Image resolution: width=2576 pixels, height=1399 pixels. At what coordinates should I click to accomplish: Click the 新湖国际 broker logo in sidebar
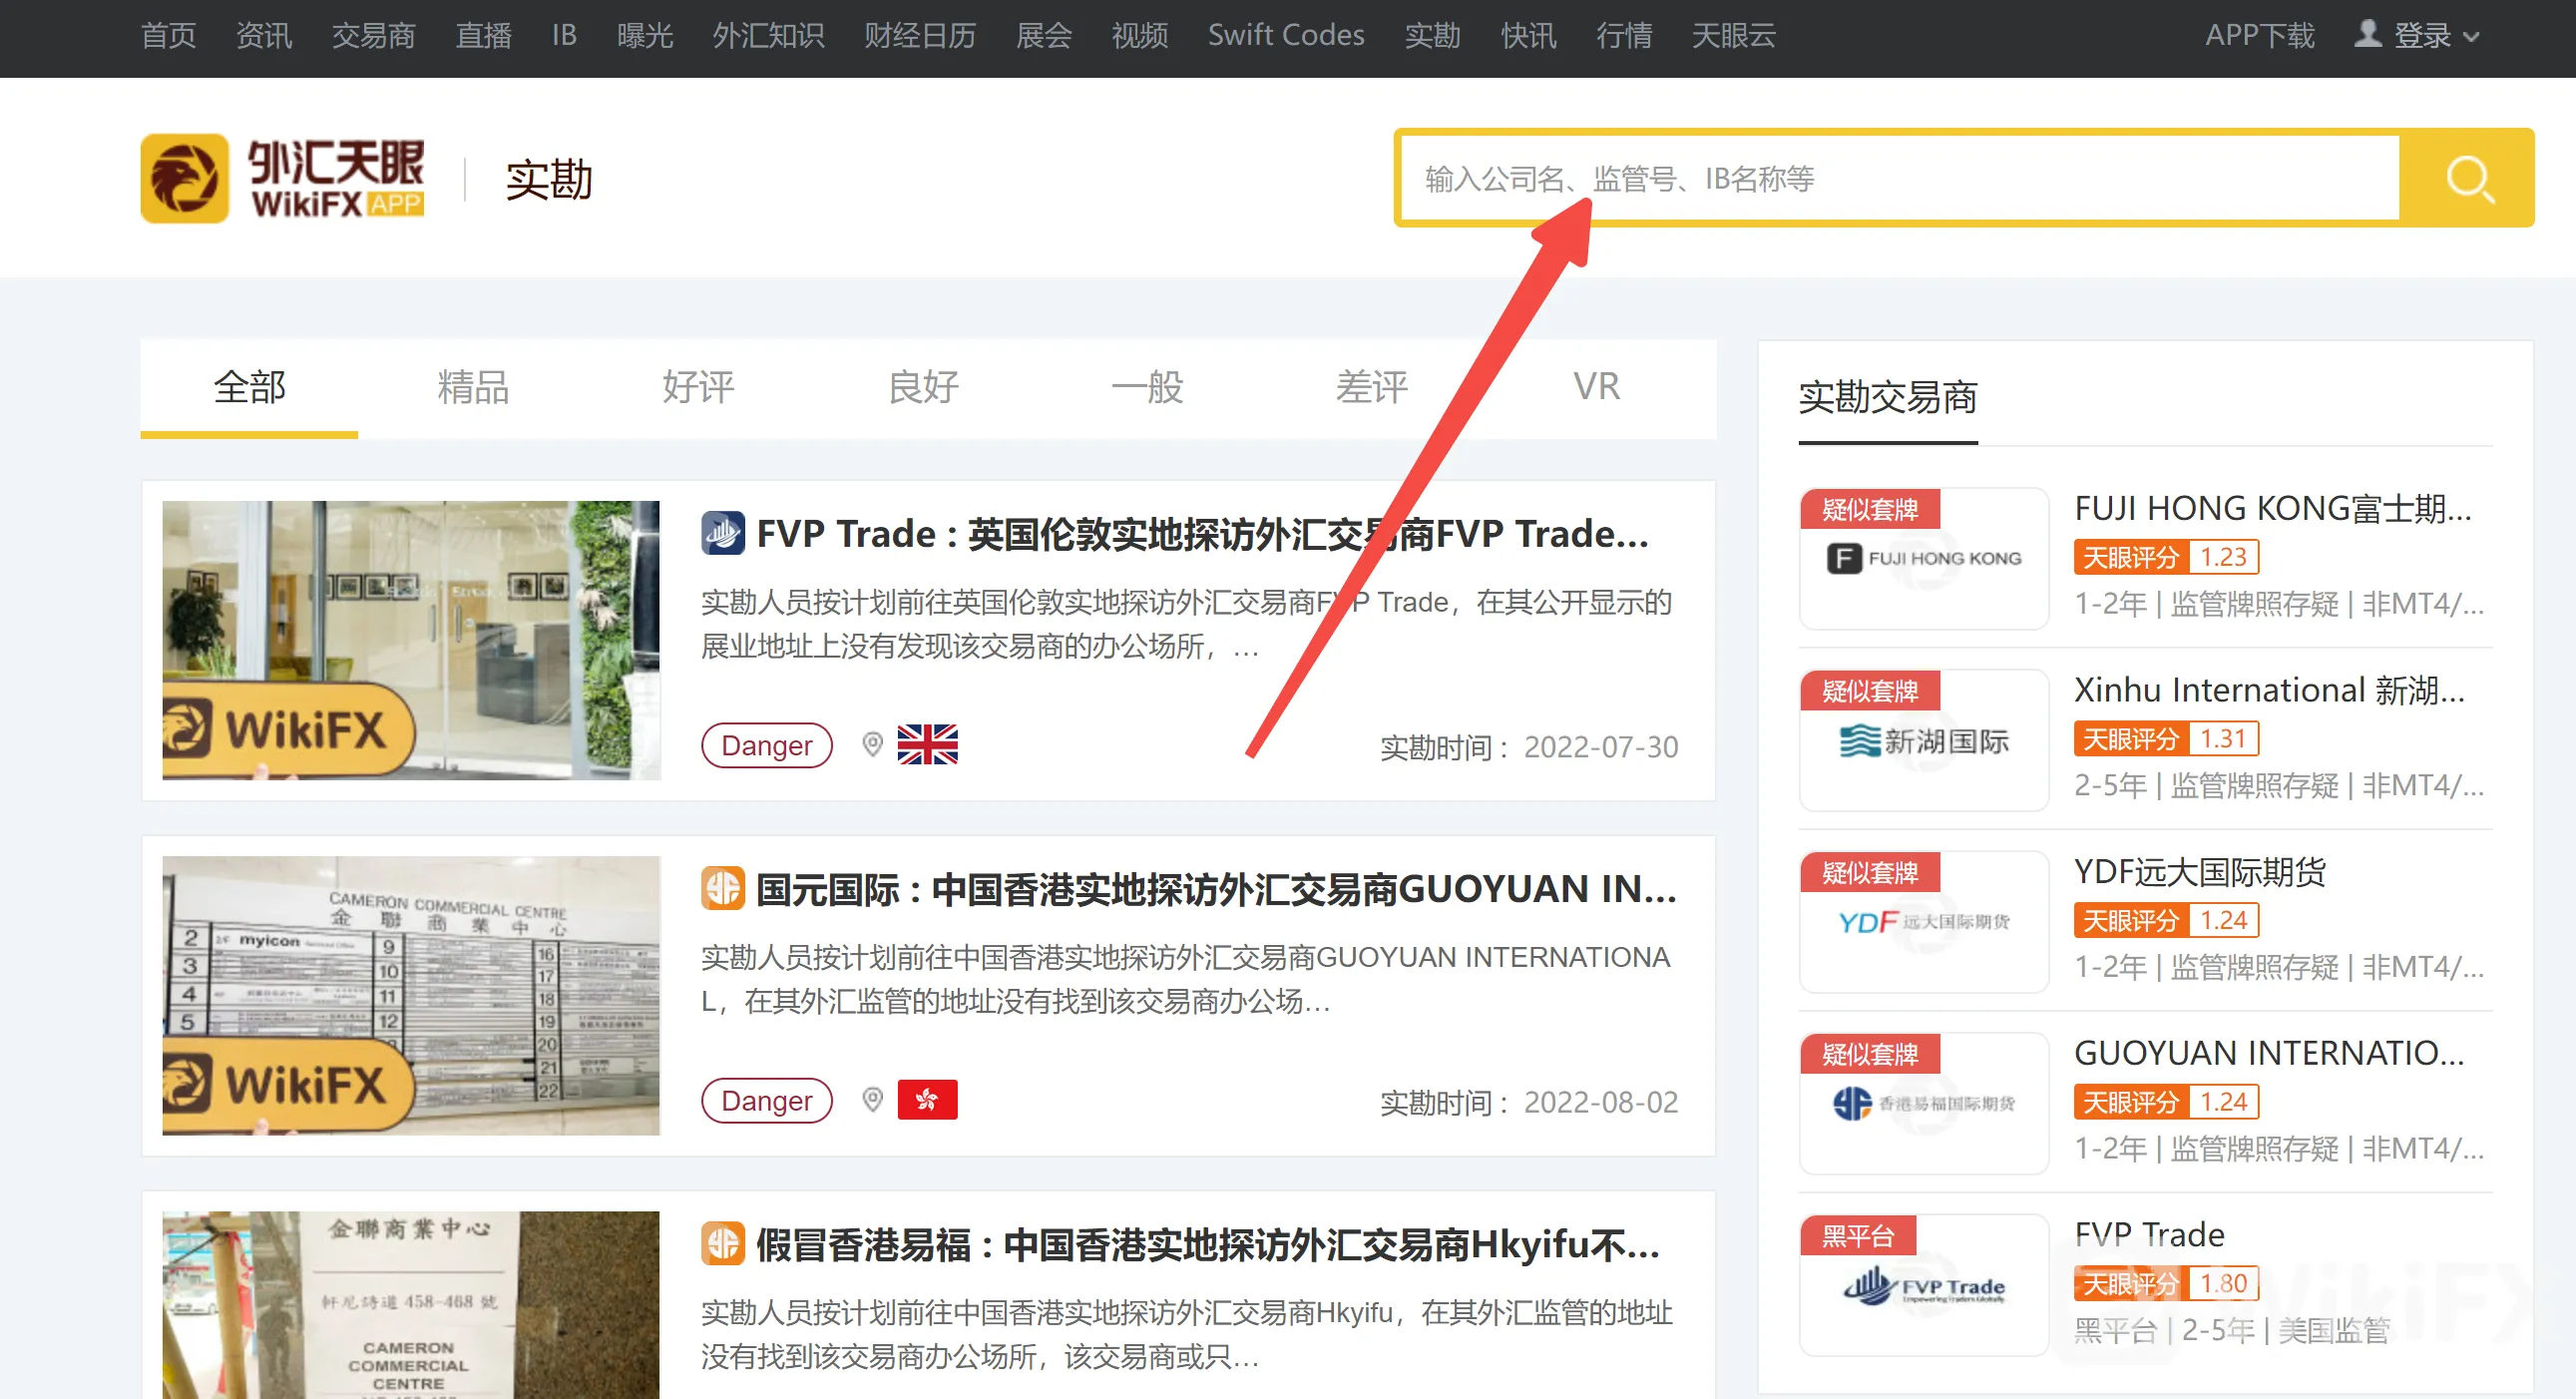pyautogui.click(x=1924, y=740)
